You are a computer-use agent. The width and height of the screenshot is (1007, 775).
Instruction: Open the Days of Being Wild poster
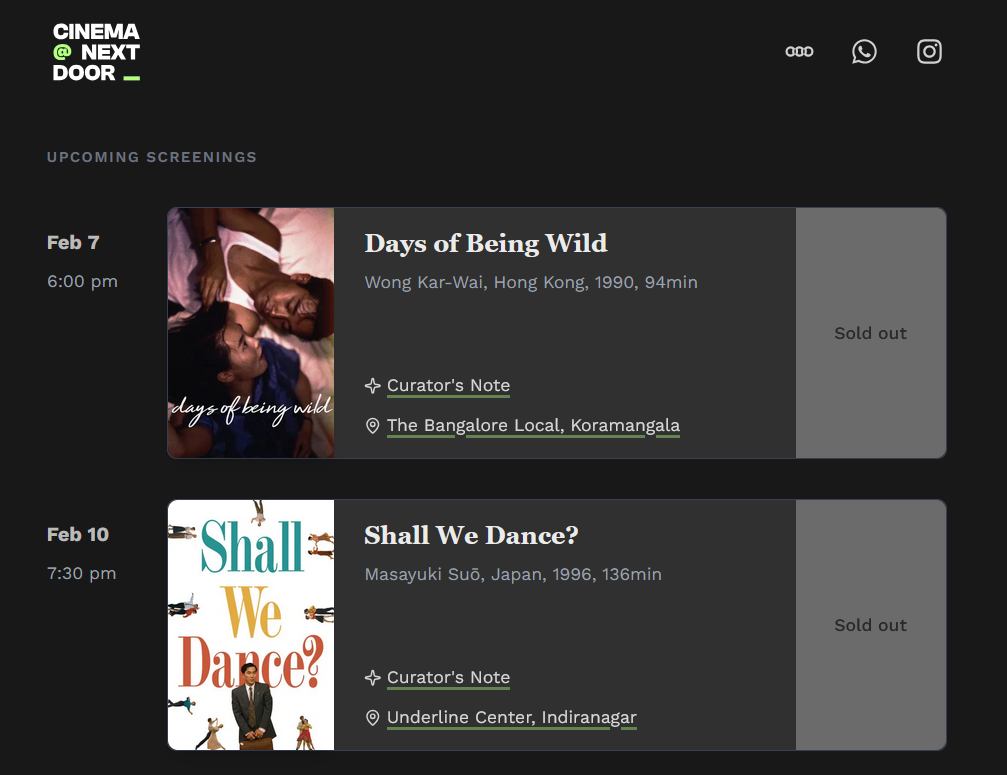click(x=251, y=333)
